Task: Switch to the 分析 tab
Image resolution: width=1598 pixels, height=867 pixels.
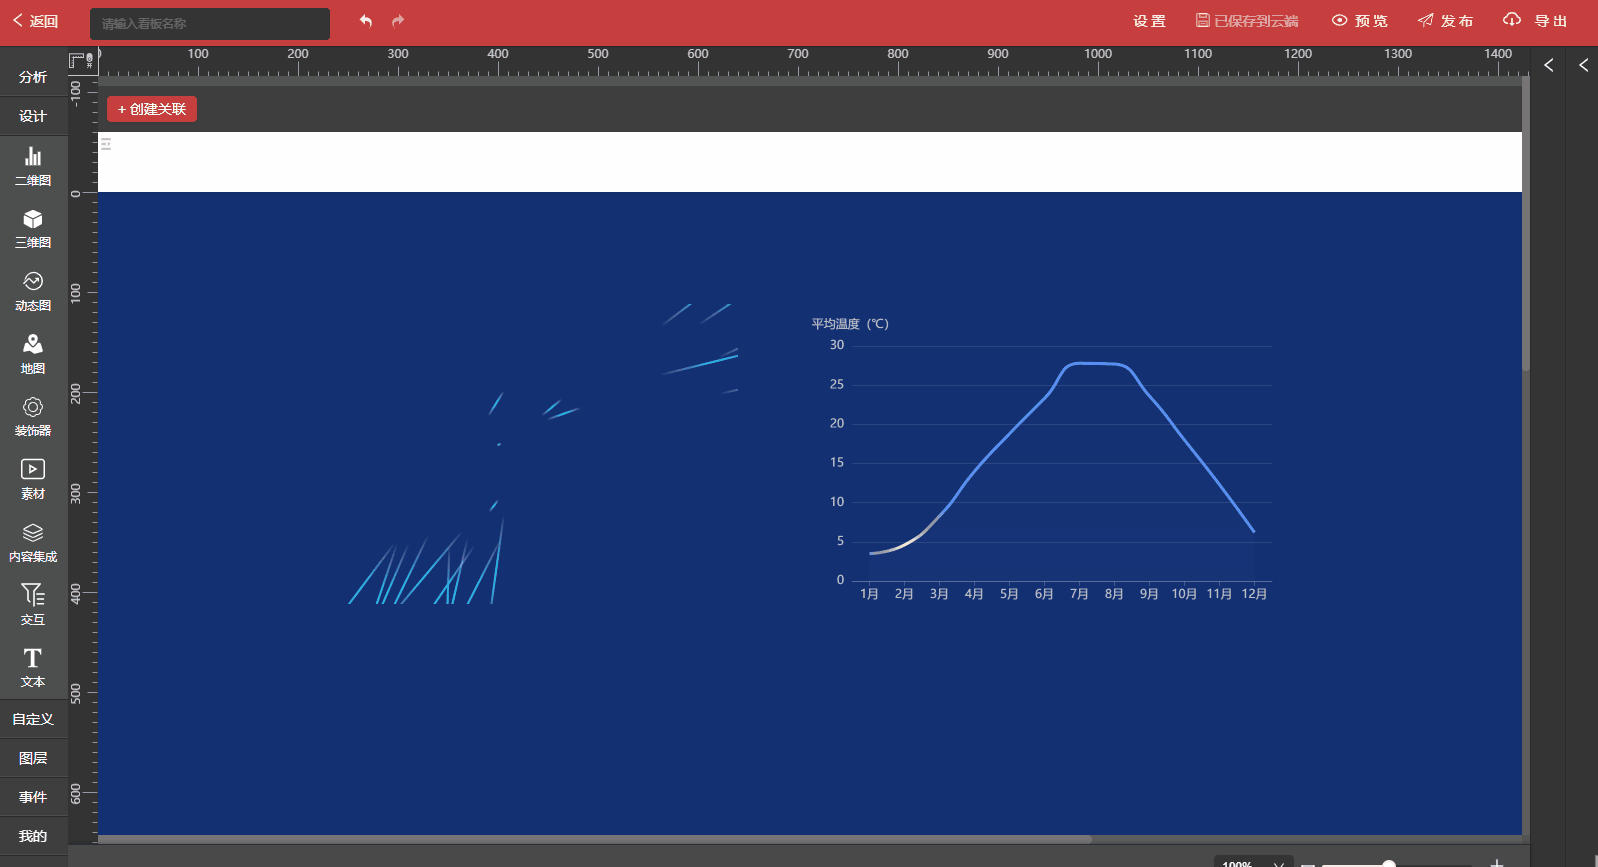Action: [x=33, y=77]
